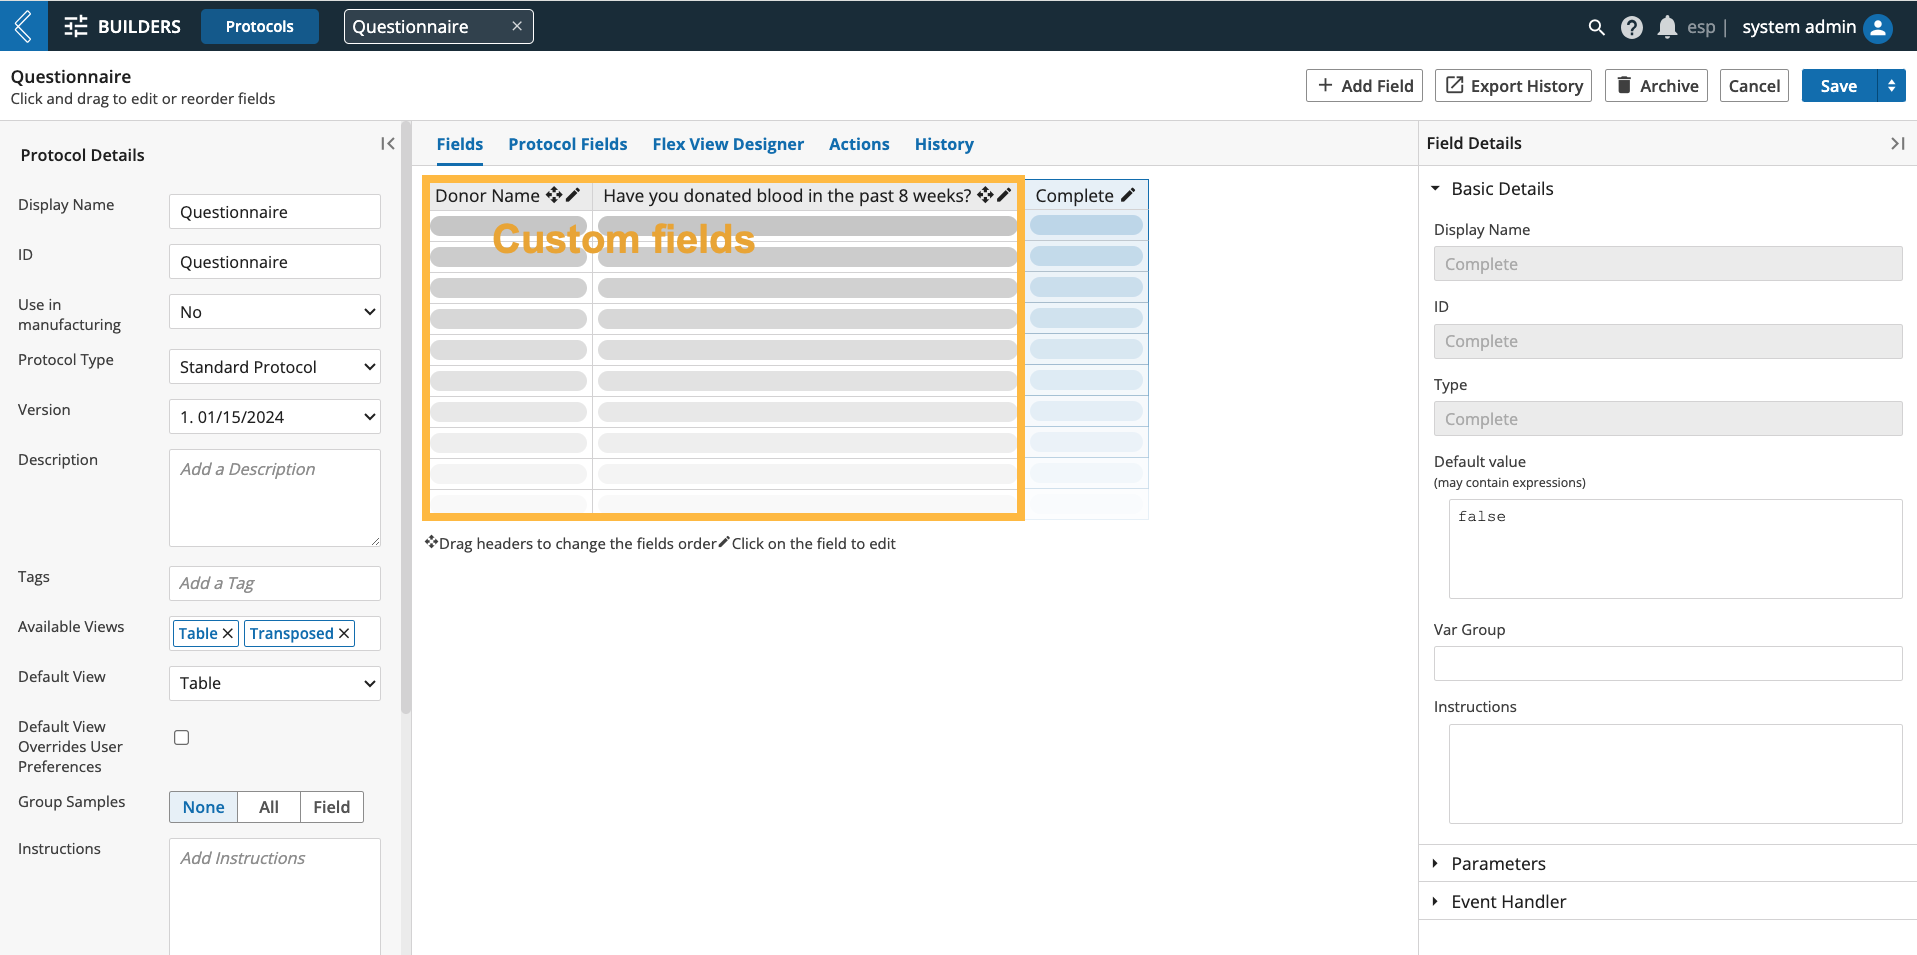Collapse the Field Details panel

point(1897,144)
